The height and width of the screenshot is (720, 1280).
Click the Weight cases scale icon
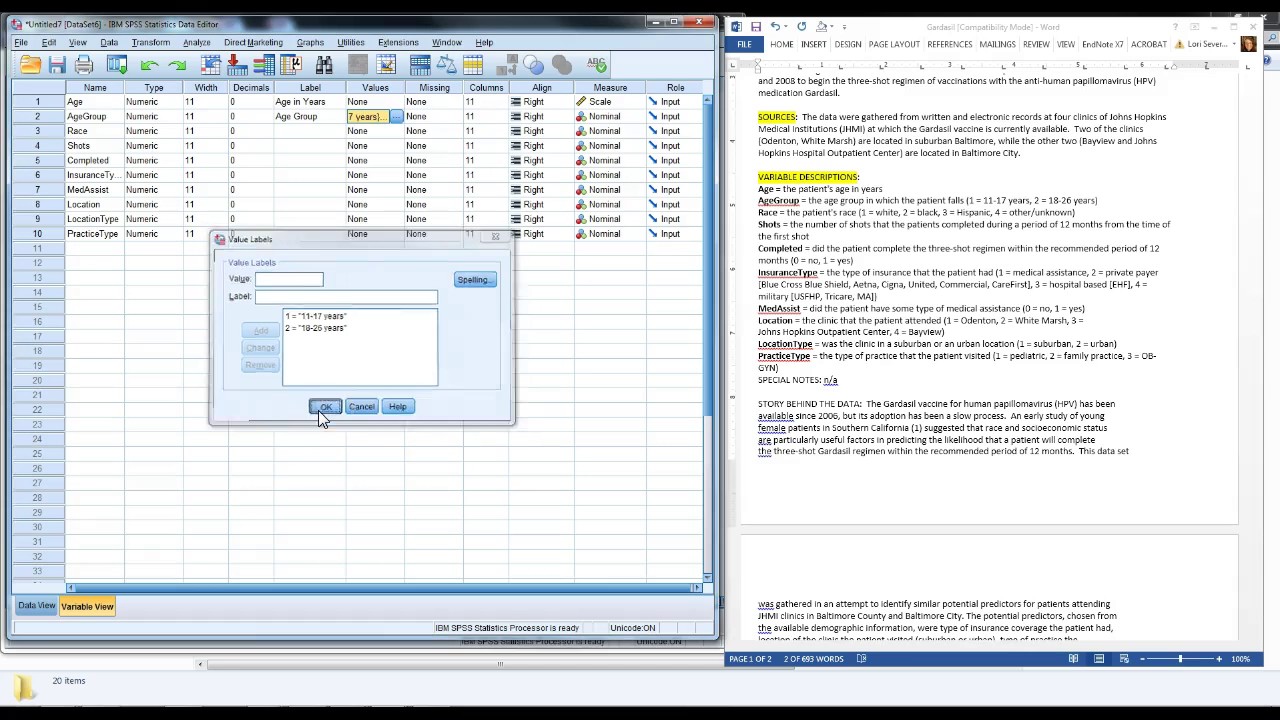pos(446,65)
